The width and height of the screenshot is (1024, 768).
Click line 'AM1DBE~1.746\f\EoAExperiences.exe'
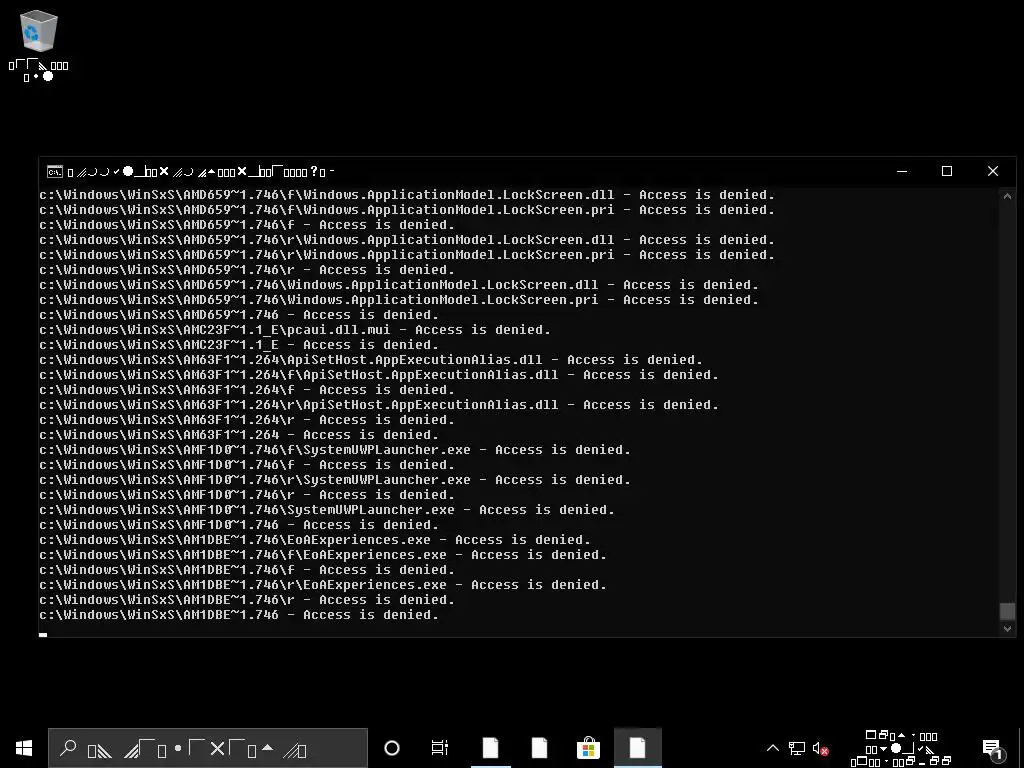pyautogui.click(x=323, y=555)
